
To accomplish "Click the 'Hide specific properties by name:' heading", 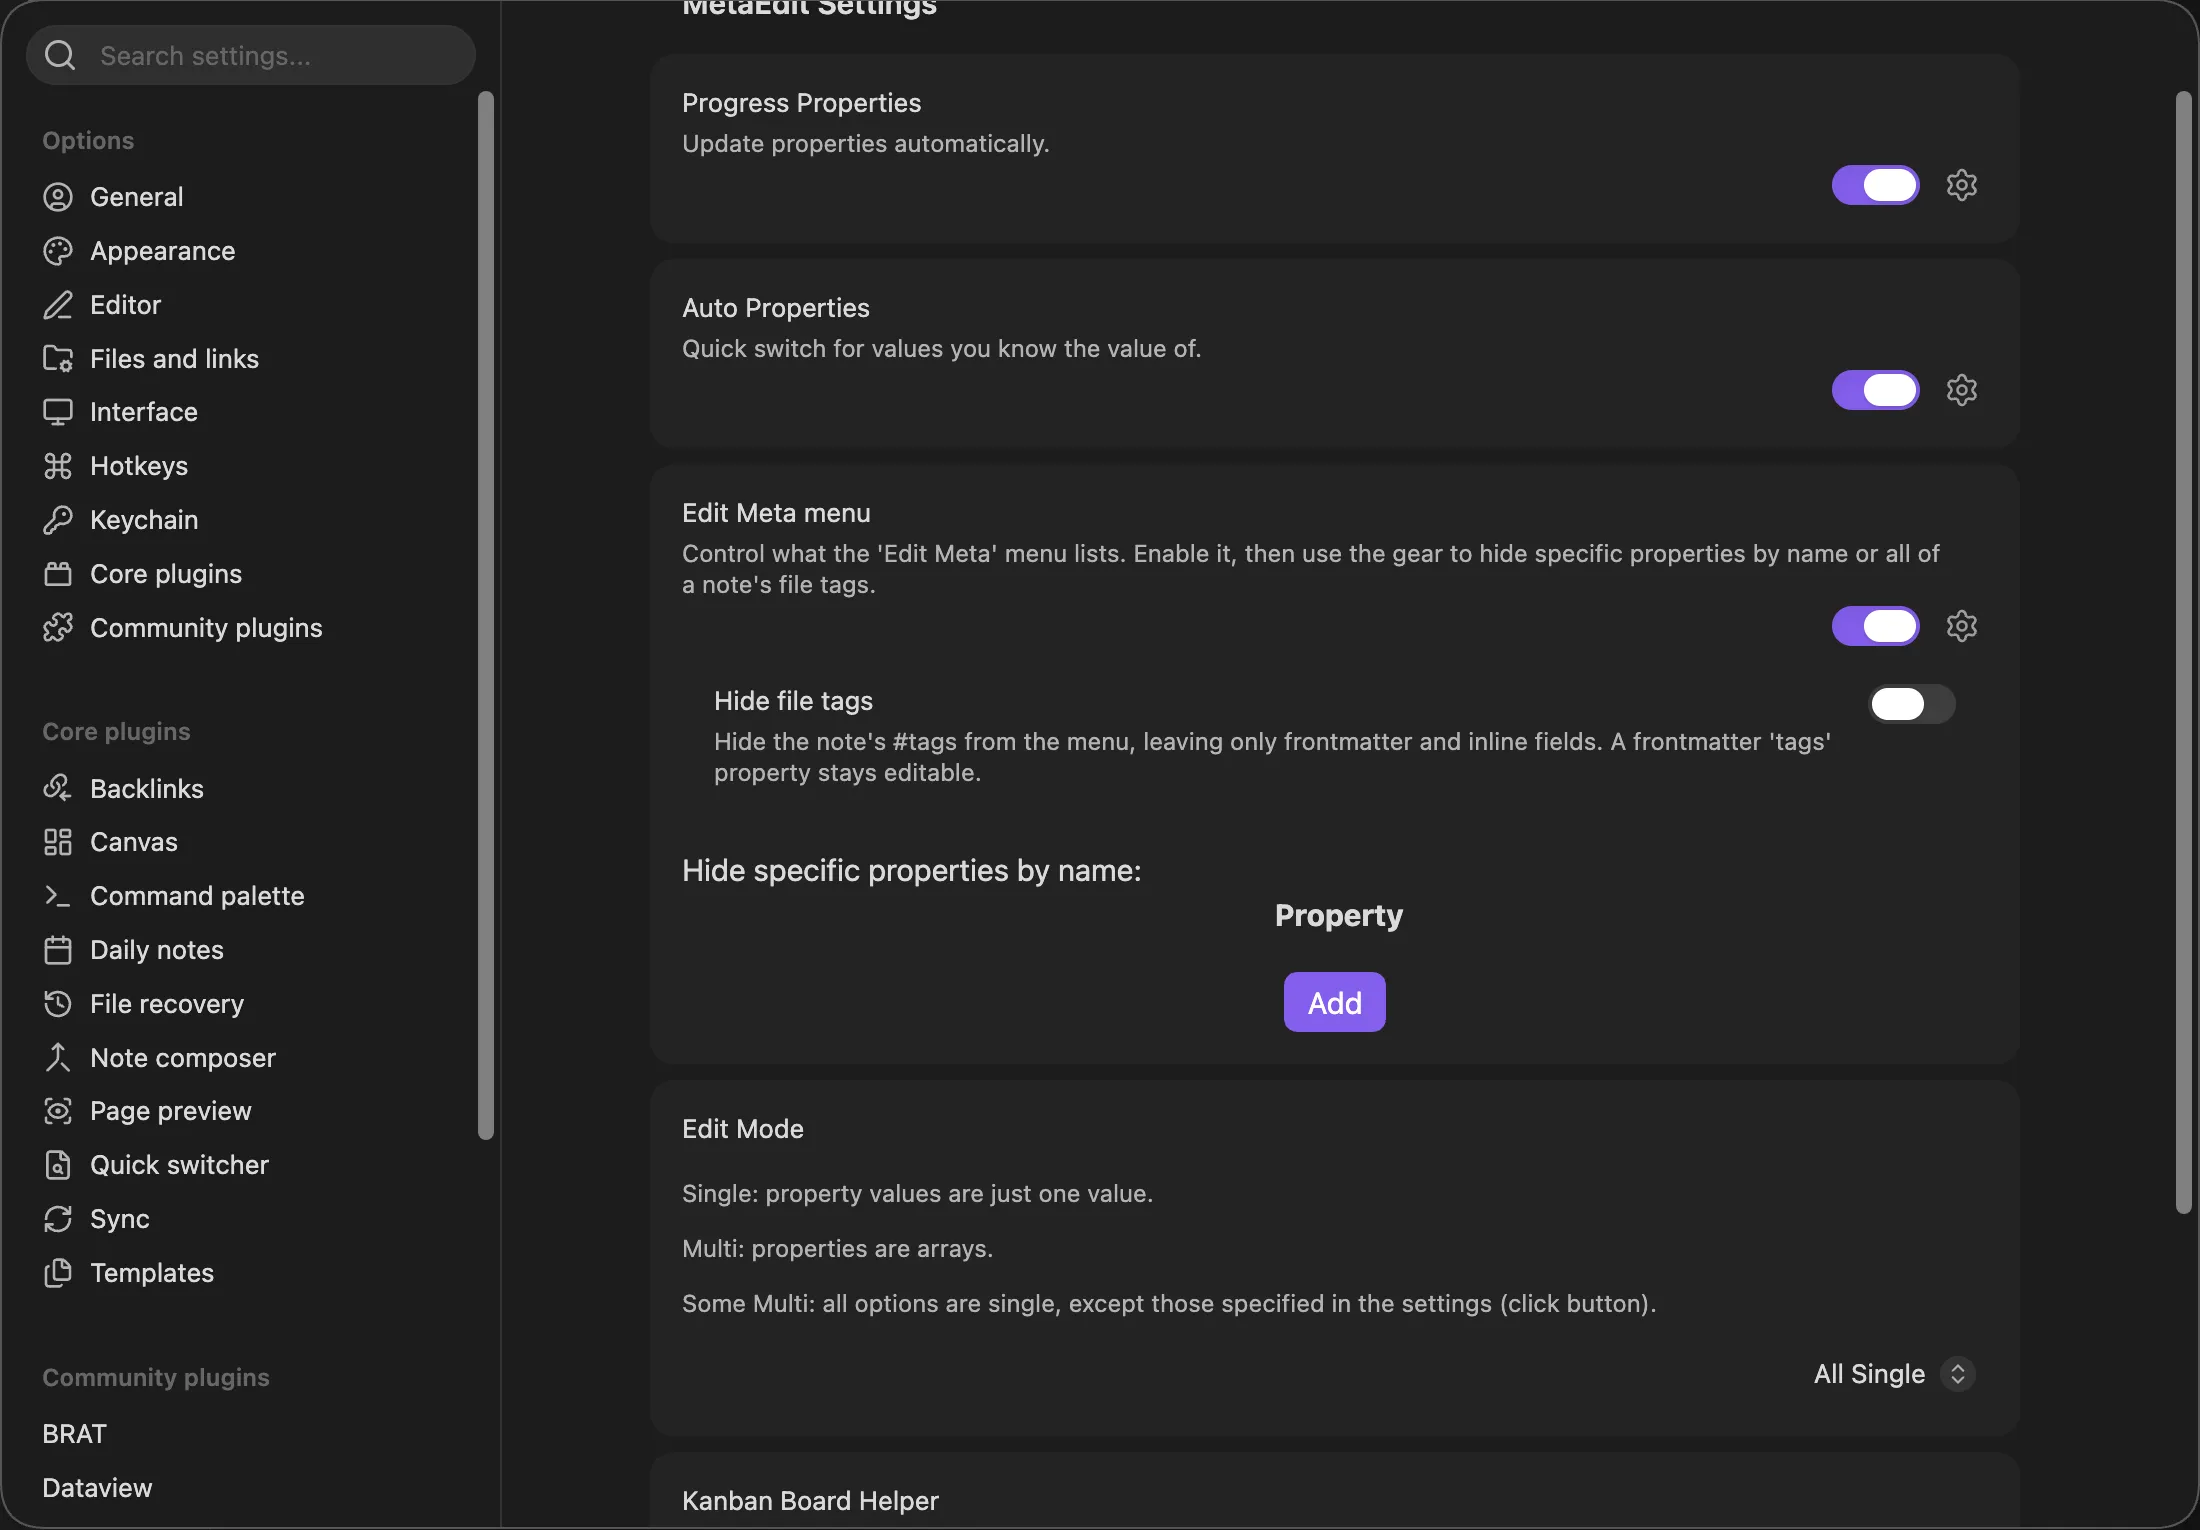I will tap(911, 871).
